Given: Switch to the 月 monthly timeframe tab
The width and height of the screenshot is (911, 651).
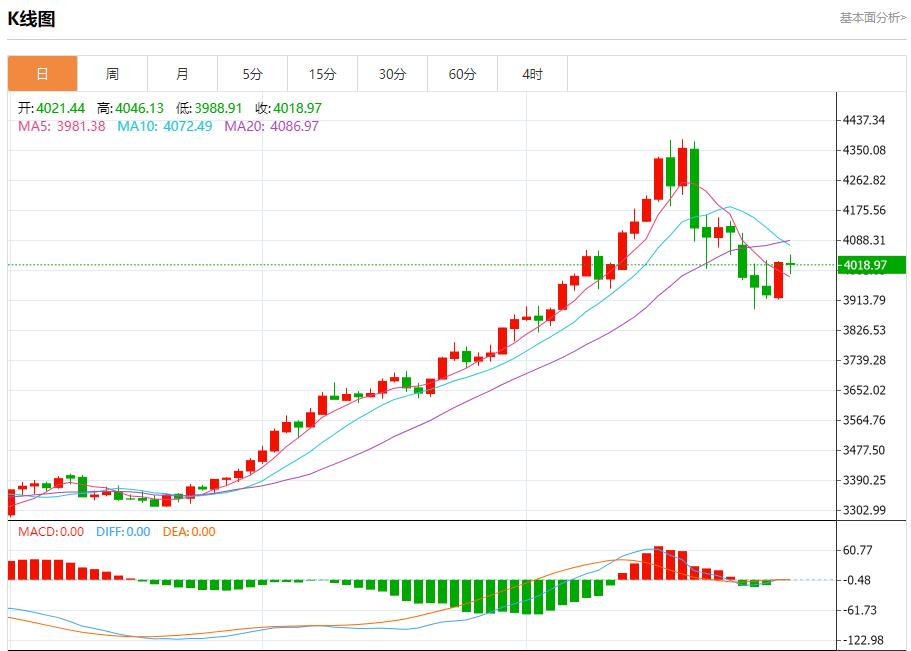Looking at the screenshot, I should point(183,73).
